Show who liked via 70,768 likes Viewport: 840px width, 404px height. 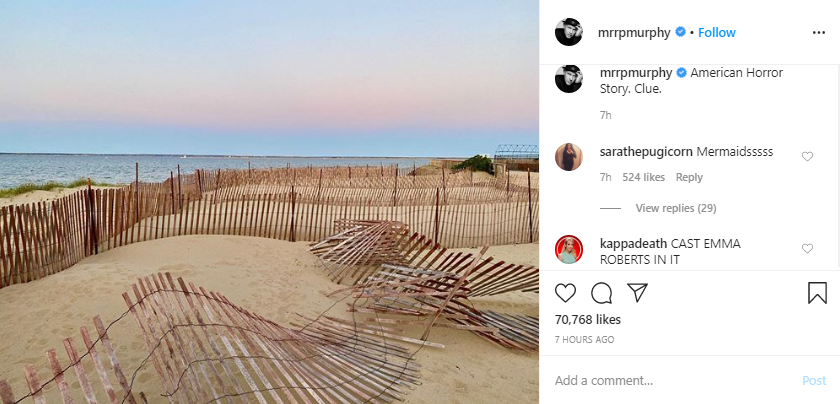588,320
